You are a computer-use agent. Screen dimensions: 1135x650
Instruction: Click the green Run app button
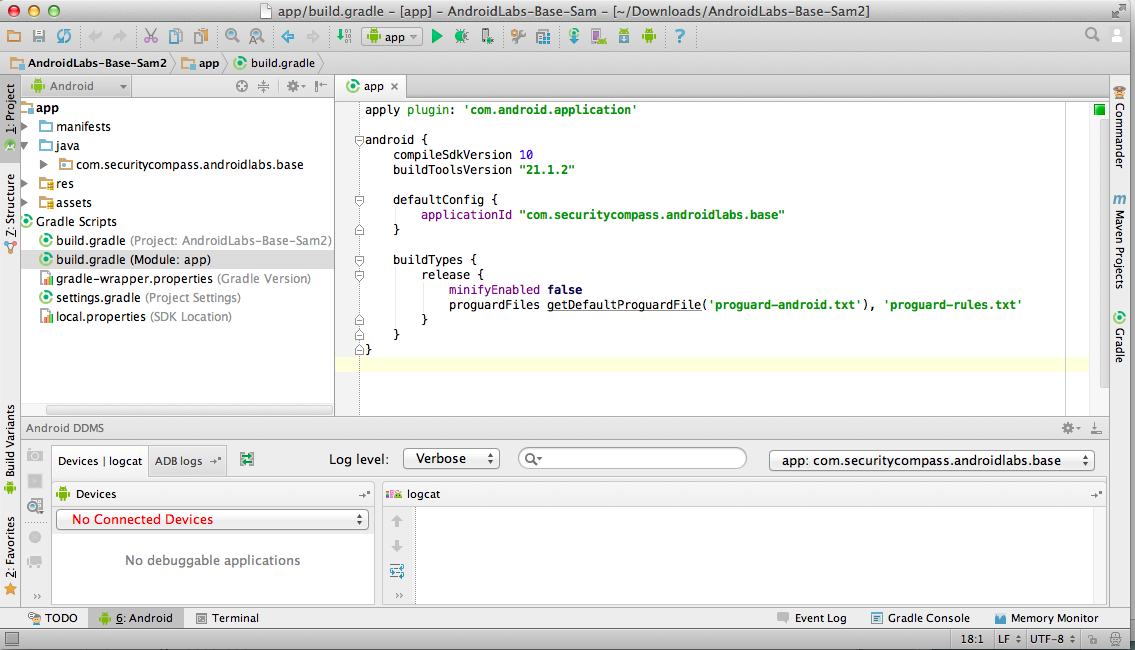point(436,36)
